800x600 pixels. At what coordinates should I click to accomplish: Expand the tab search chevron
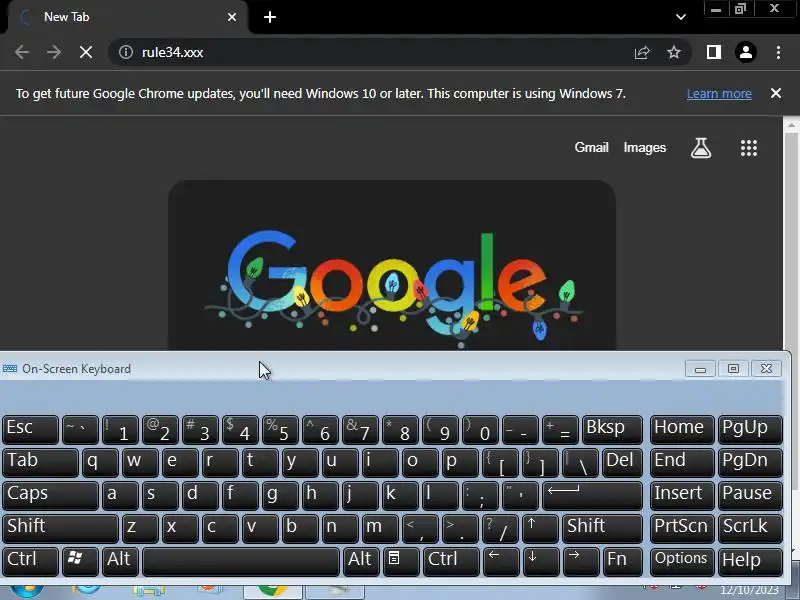tap(680, 17)
